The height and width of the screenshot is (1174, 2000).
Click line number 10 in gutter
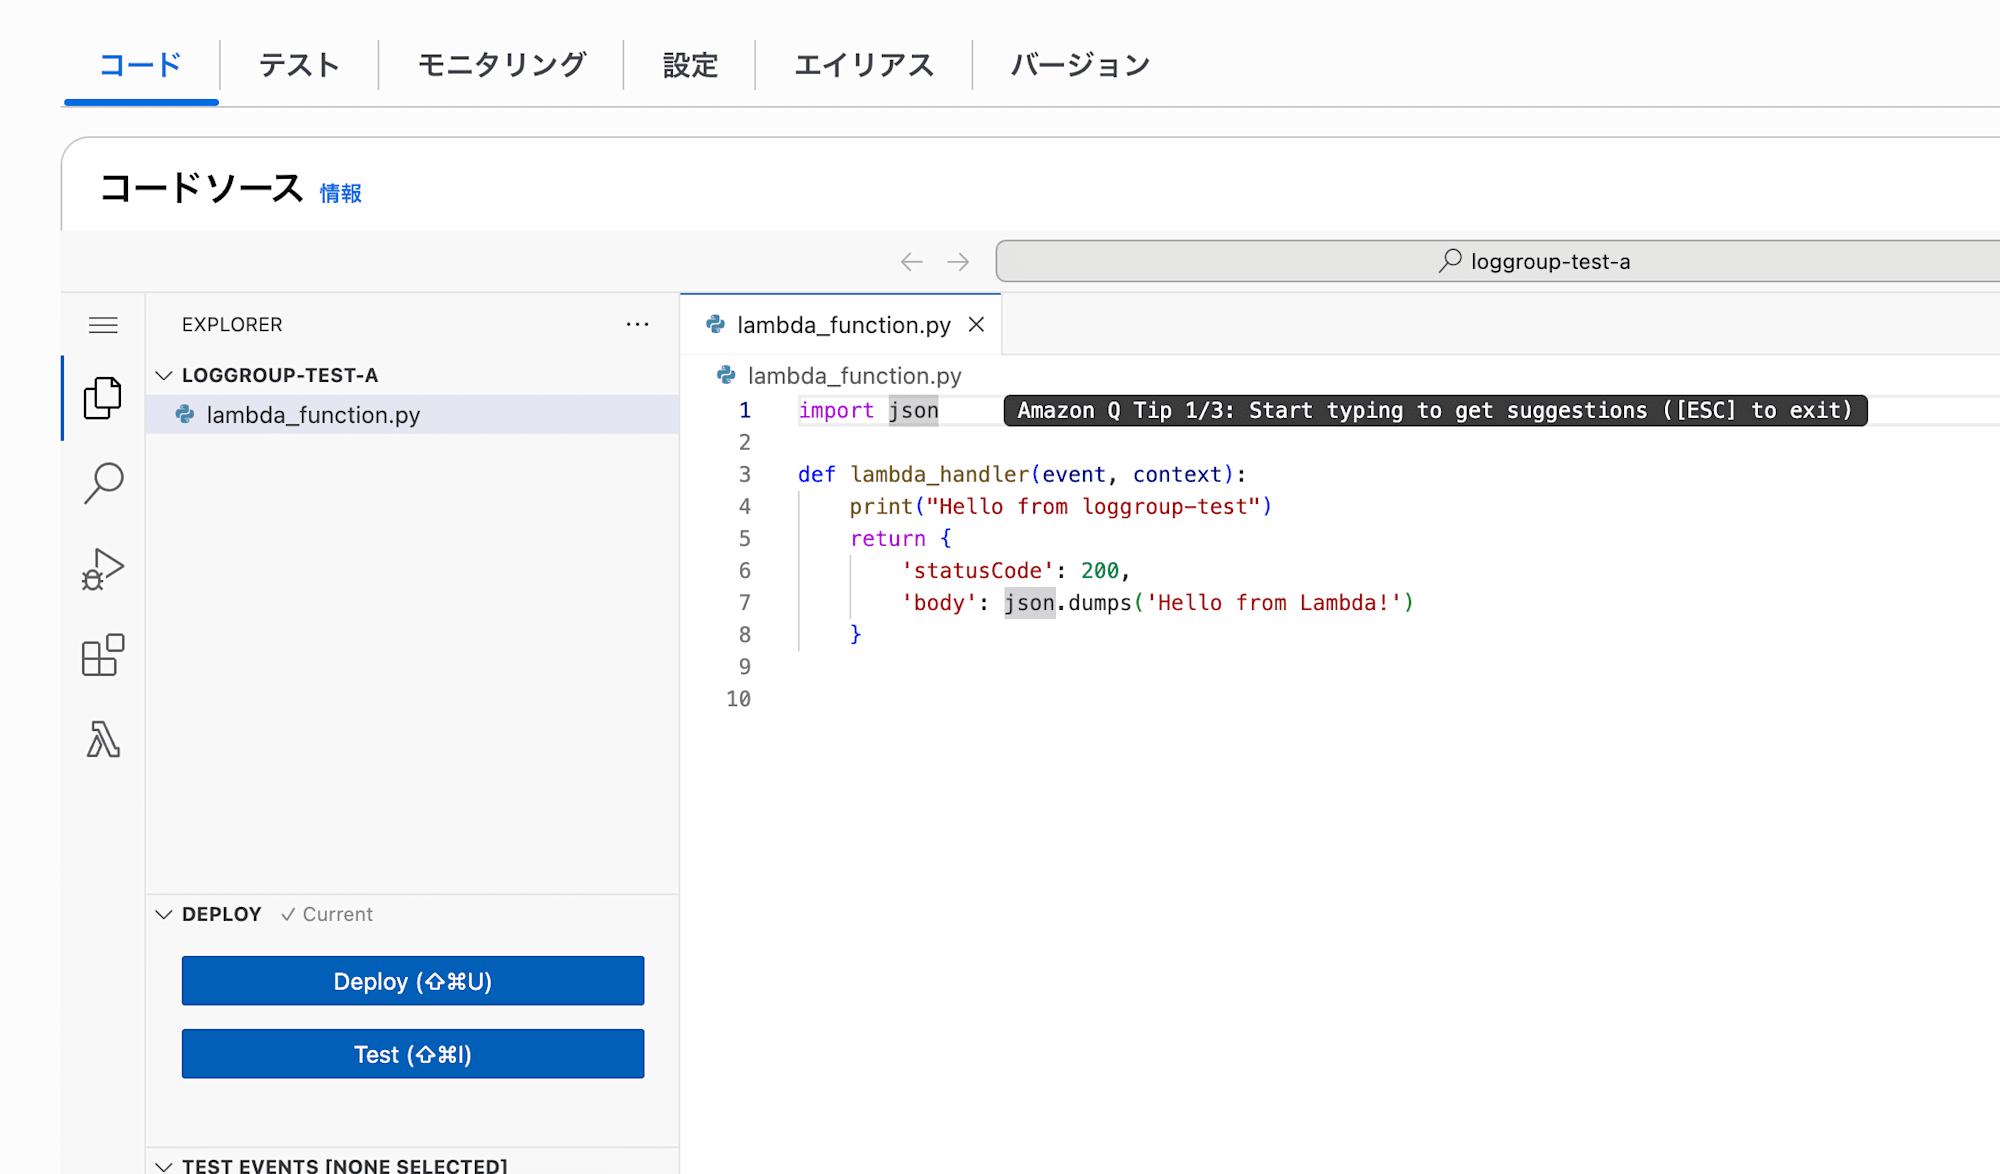coord(738,698)
